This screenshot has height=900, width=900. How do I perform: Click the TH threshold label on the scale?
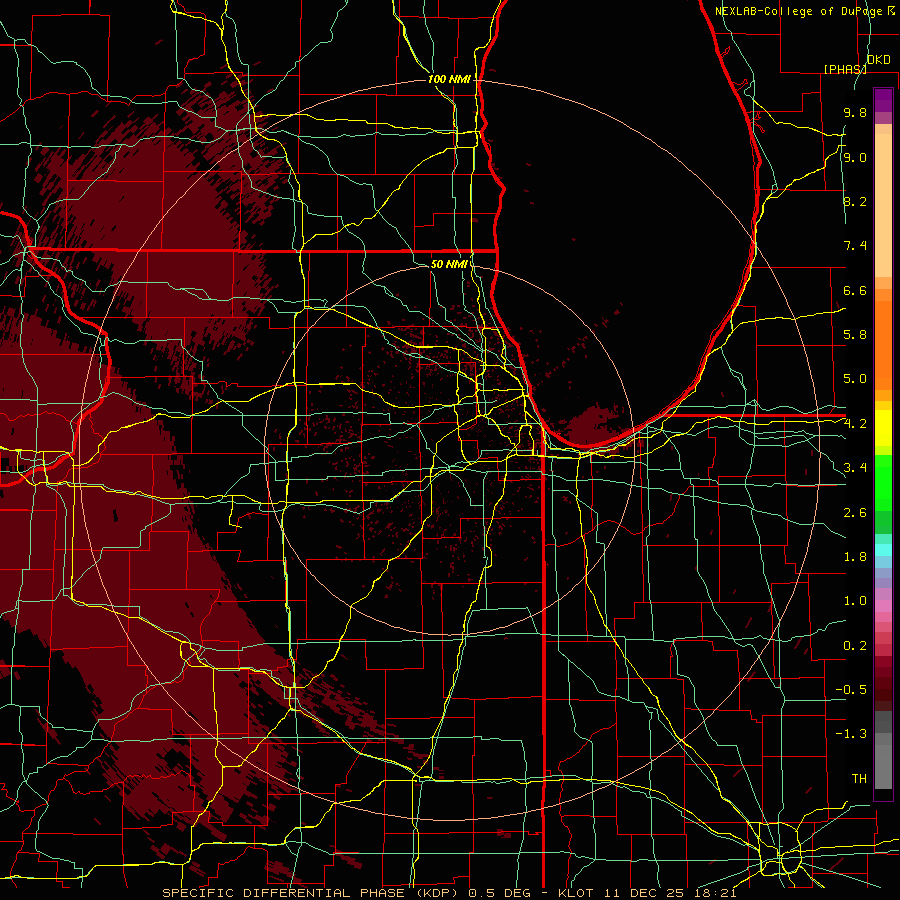859,779
